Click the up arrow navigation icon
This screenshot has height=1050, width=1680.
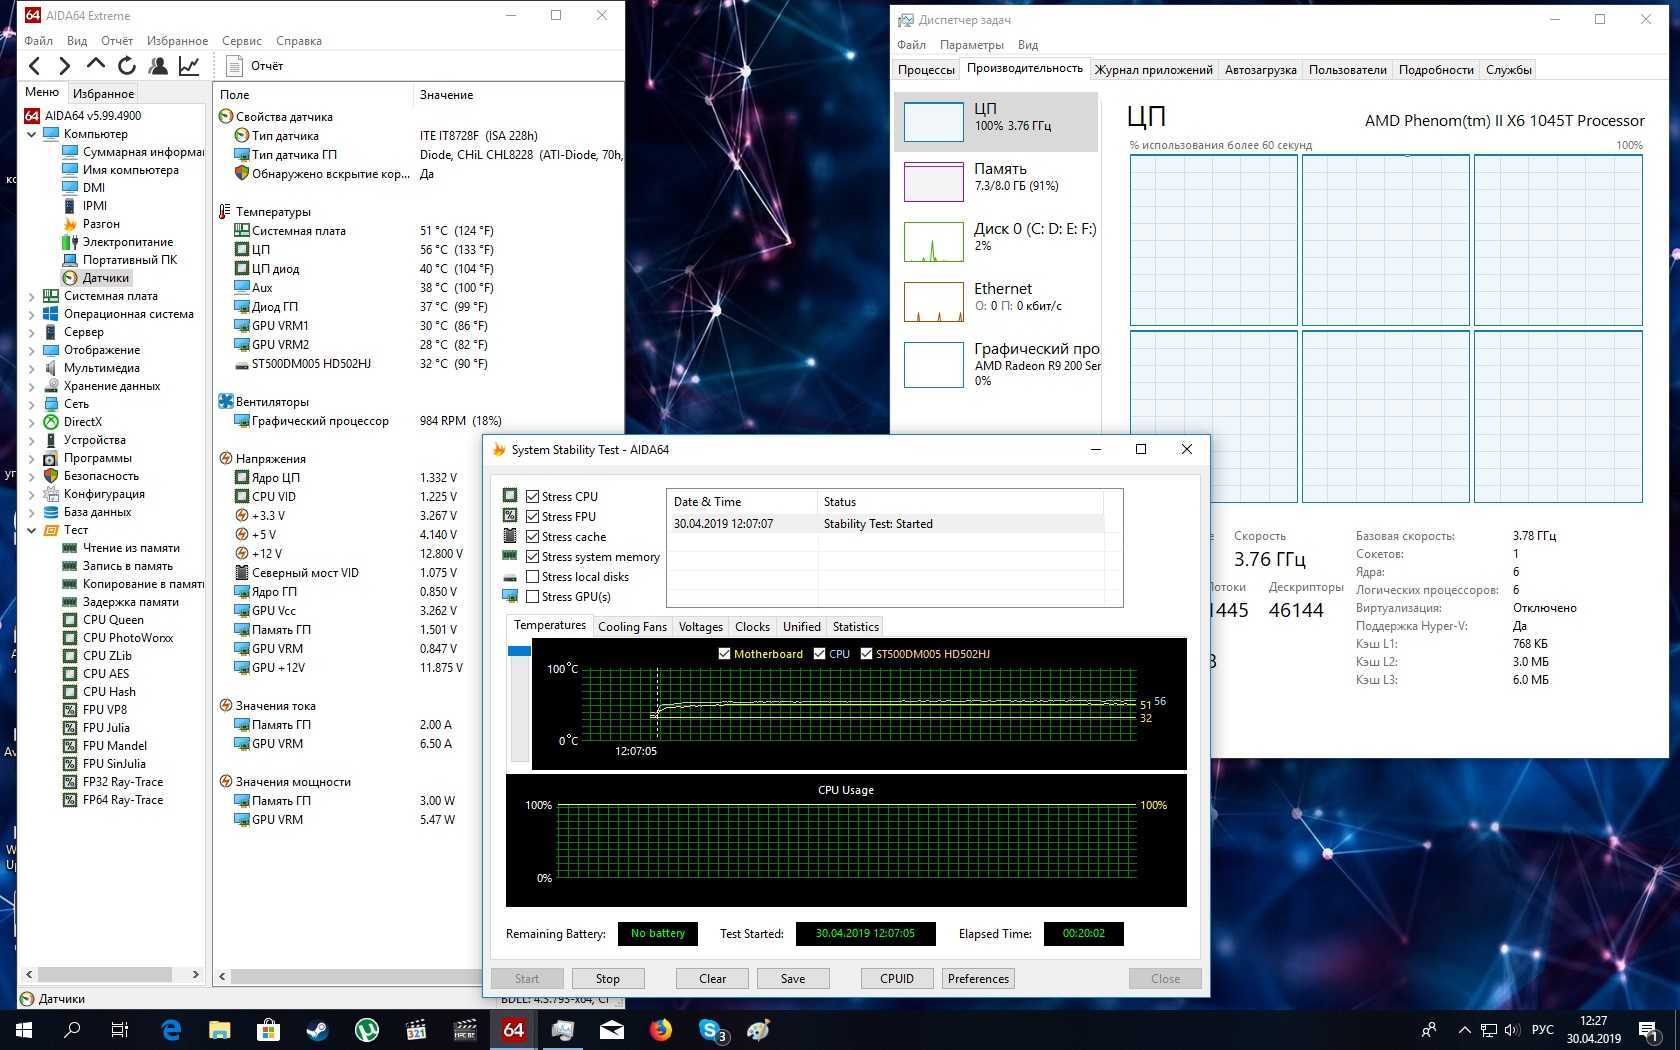96,65
